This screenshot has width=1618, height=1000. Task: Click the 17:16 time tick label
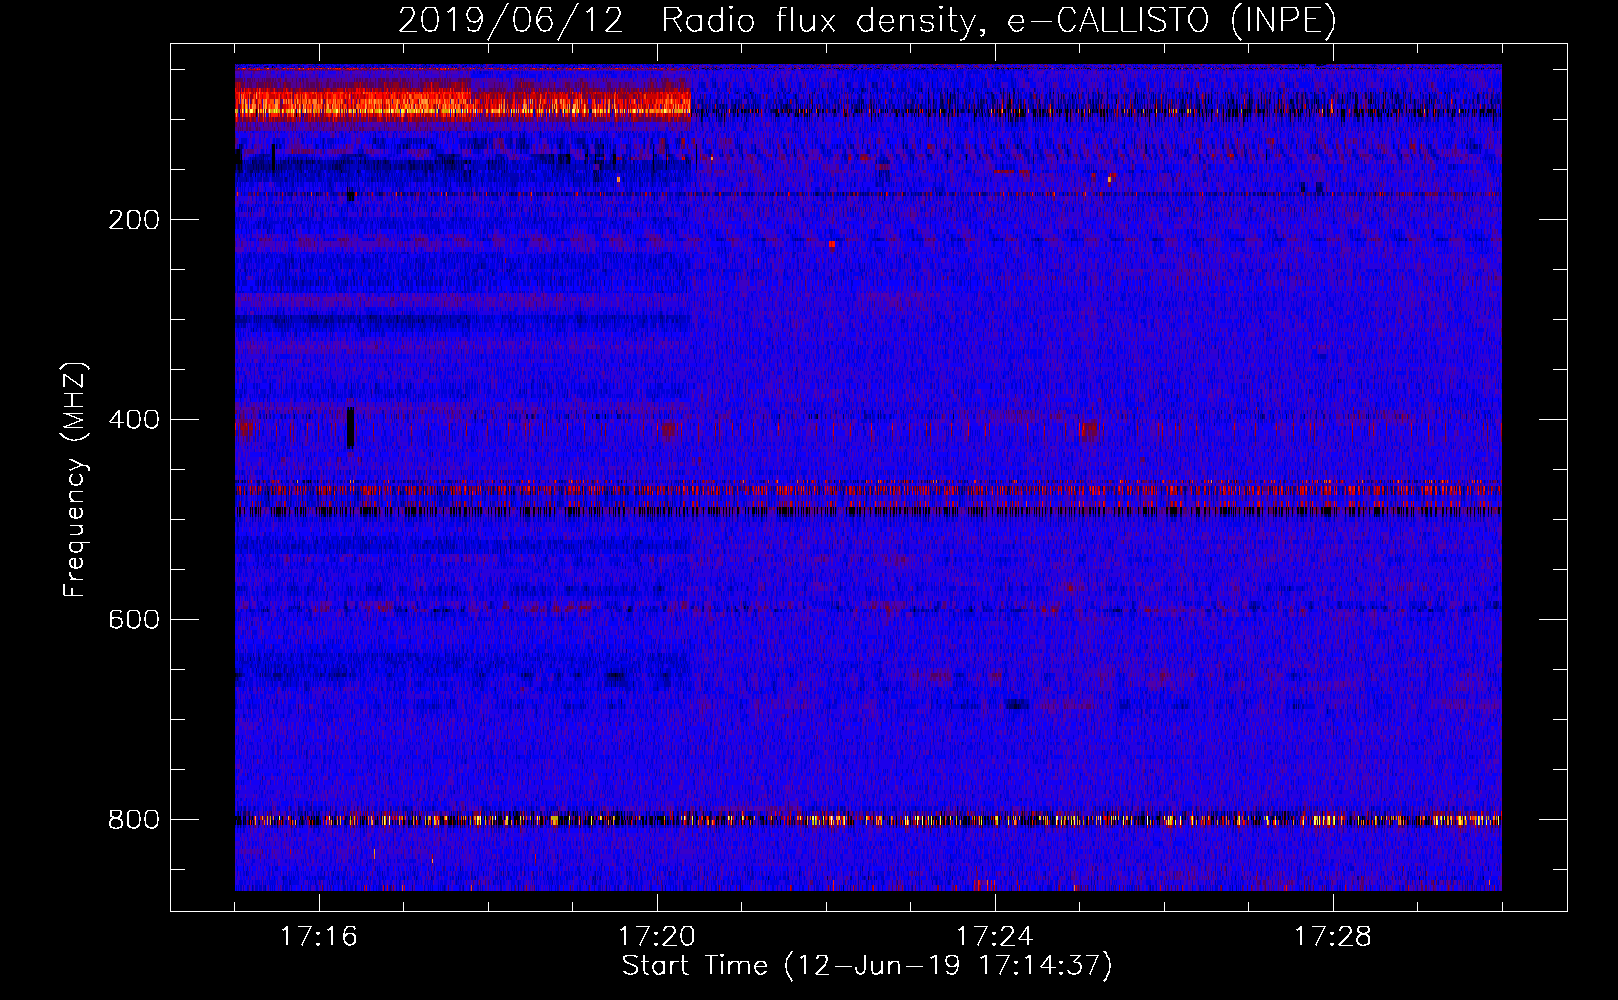tap(319, 937)
